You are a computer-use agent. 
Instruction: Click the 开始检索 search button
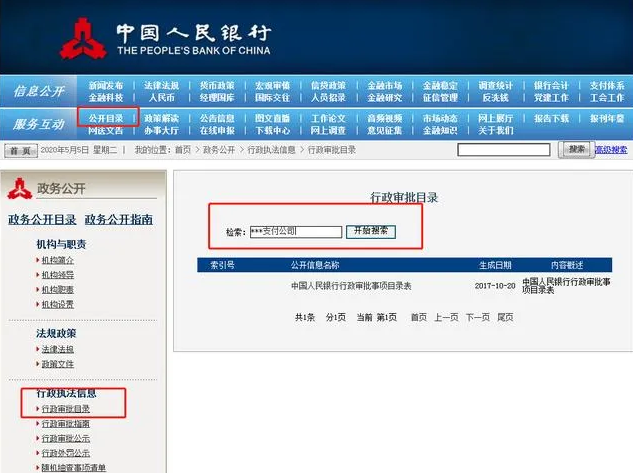pos(371,231)
